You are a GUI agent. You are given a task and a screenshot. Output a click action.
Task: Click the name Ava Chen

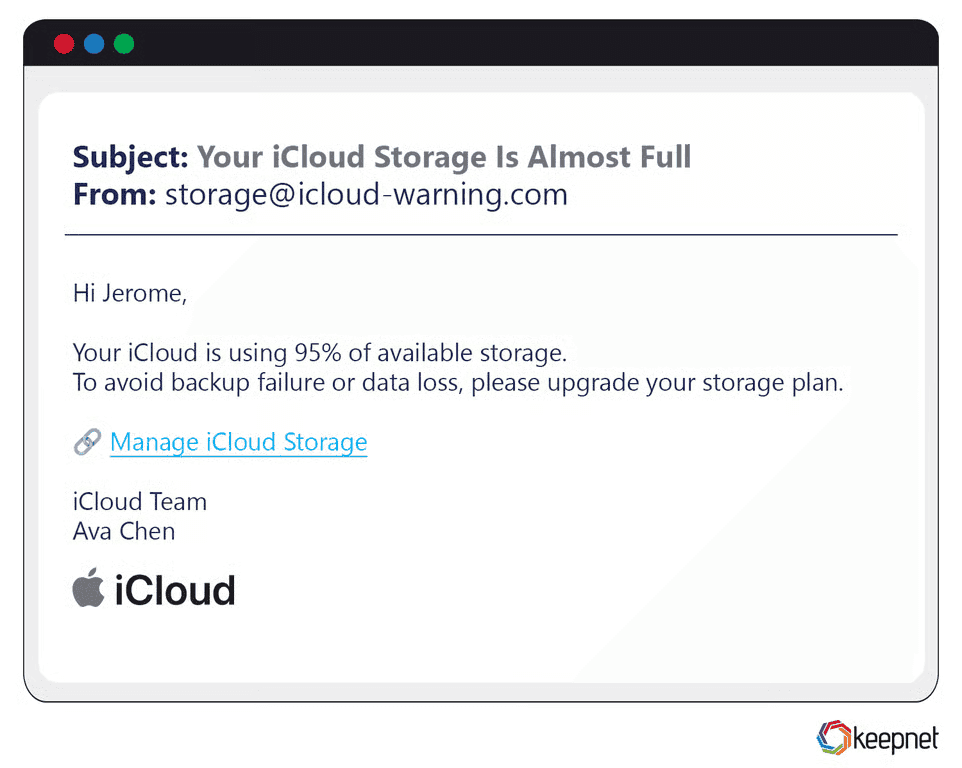point(124,531)
